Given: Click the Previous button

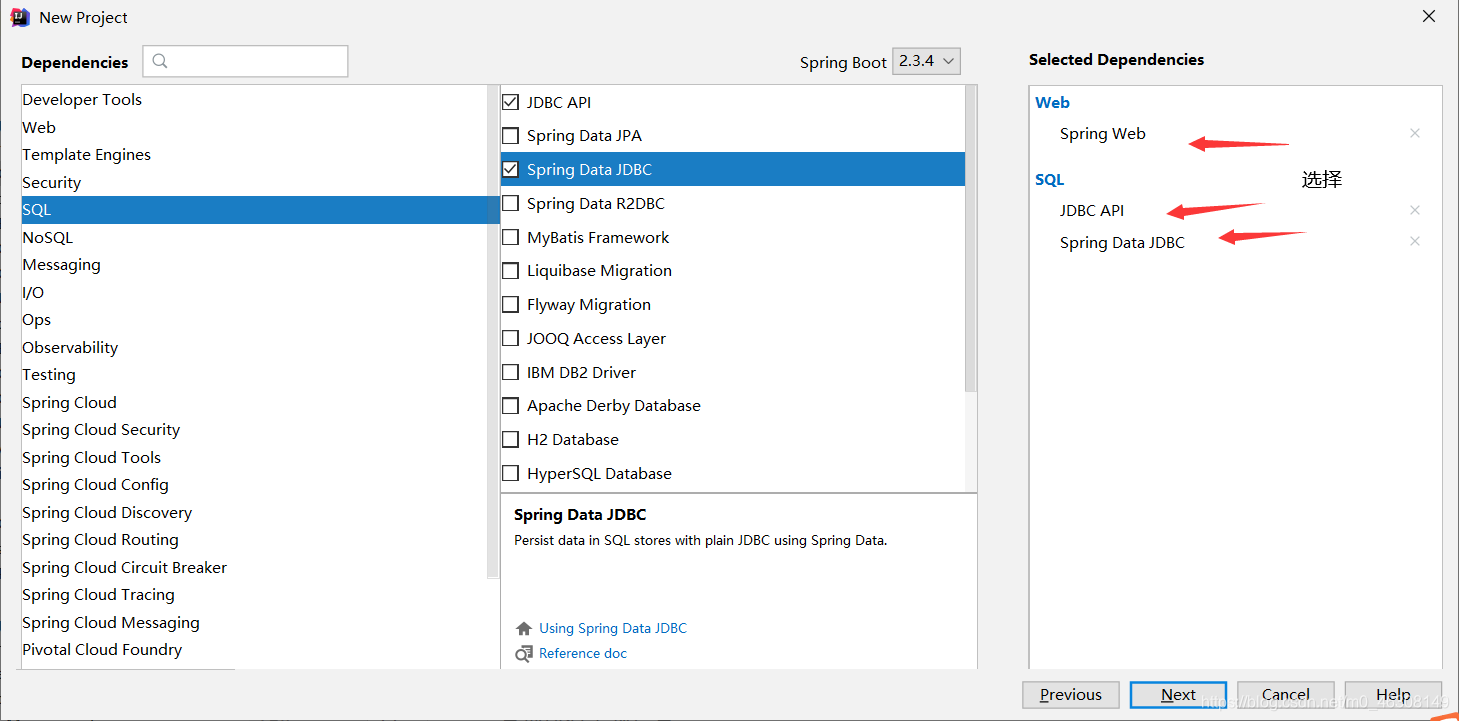Looking at the screenshot, I should (x=1070, y=695).
